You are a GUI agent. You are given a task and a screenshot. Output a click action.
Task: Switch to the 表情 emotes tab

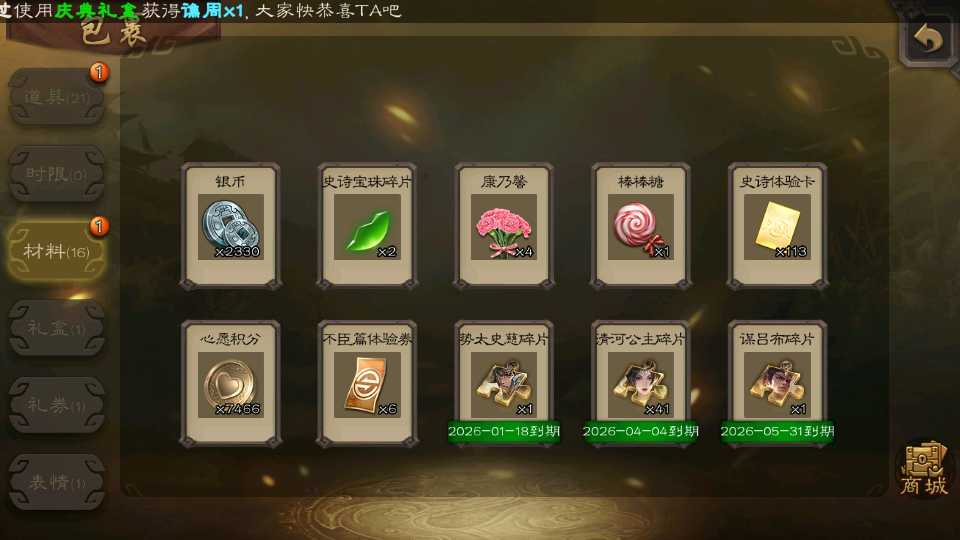coord(56,482)
